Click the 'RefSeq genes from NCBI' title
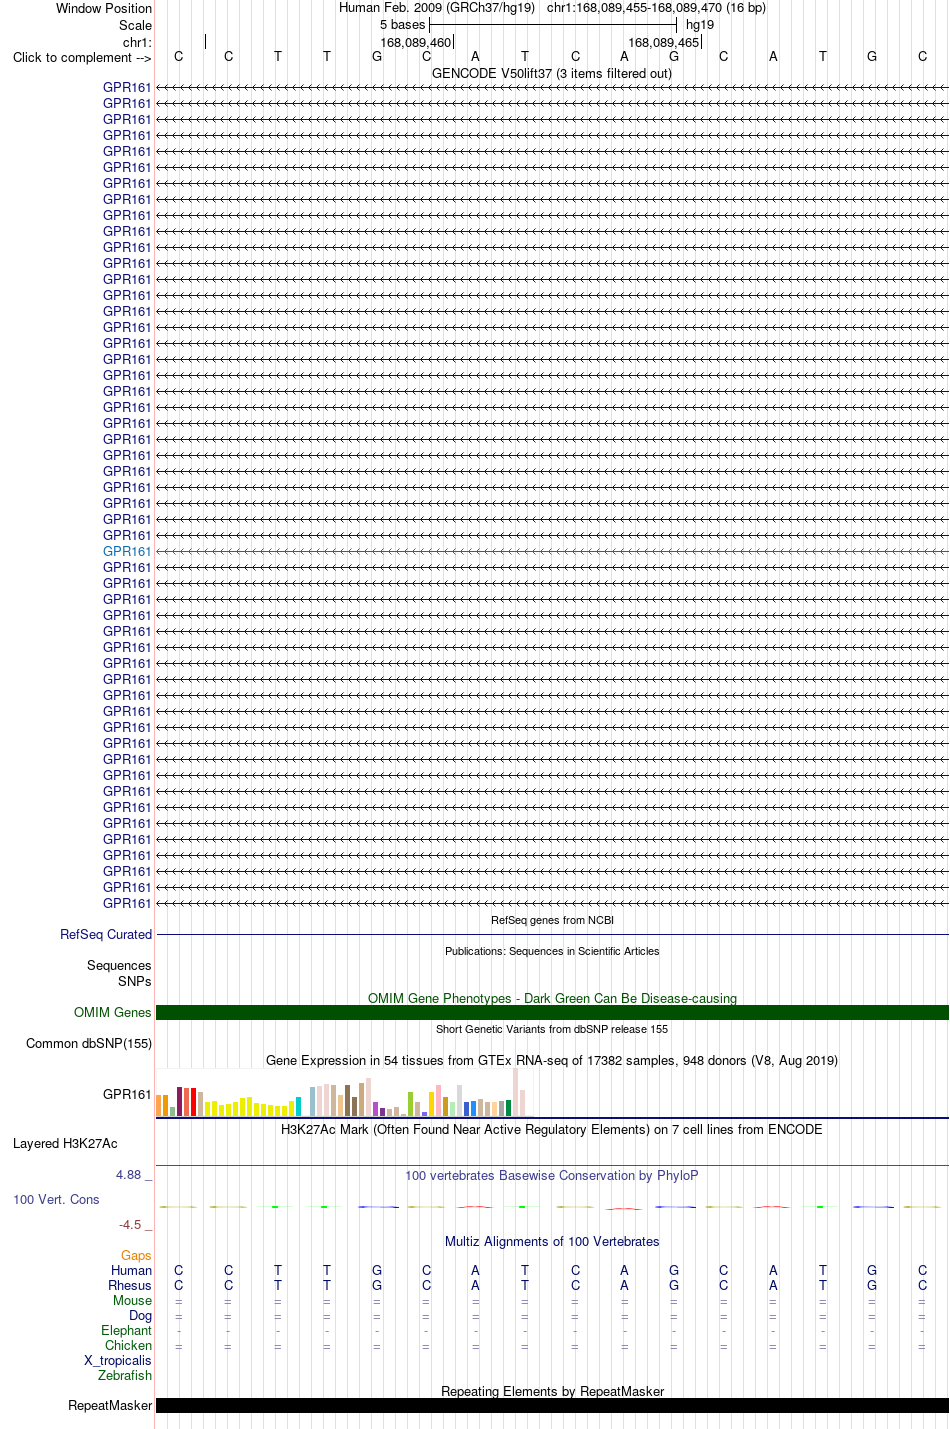950x1429 pixels. pos(552,920)
